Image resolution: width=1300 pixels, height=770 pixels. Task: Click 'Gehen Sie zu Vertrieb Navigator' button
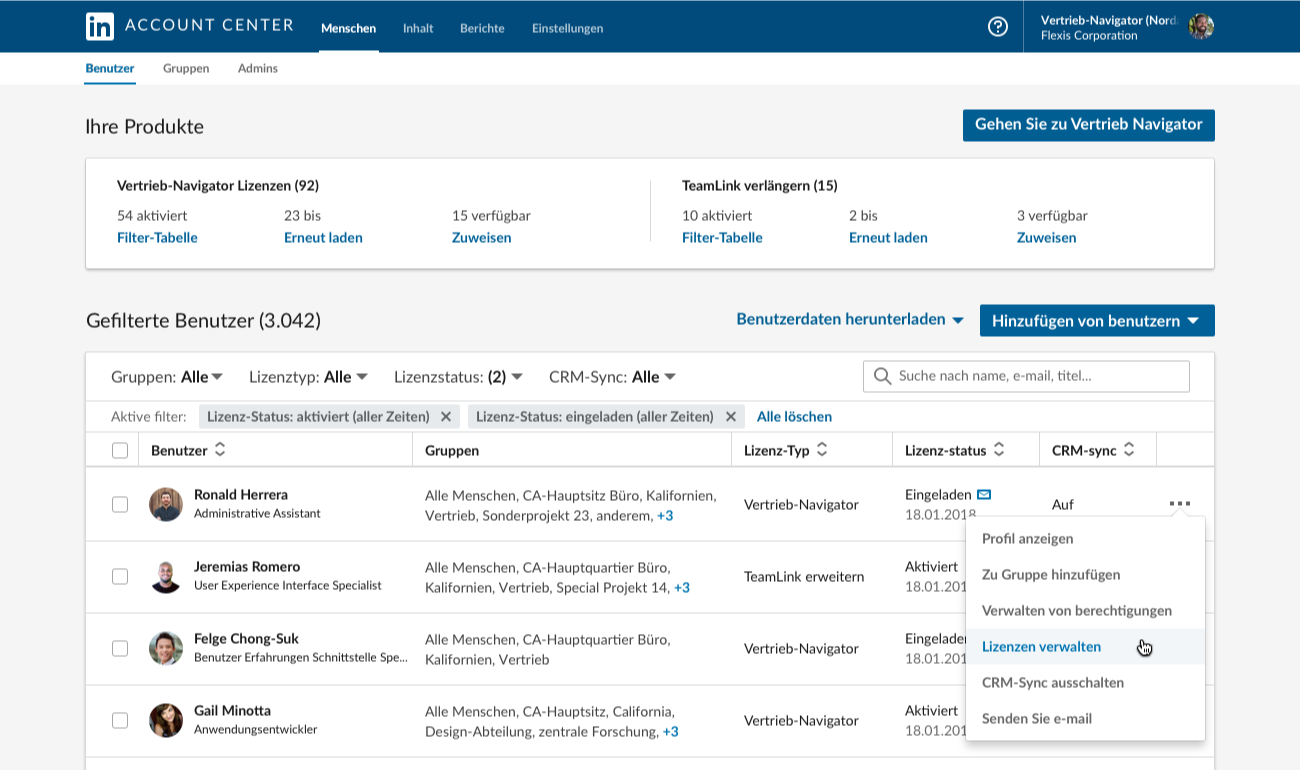tap(1088, 125)
